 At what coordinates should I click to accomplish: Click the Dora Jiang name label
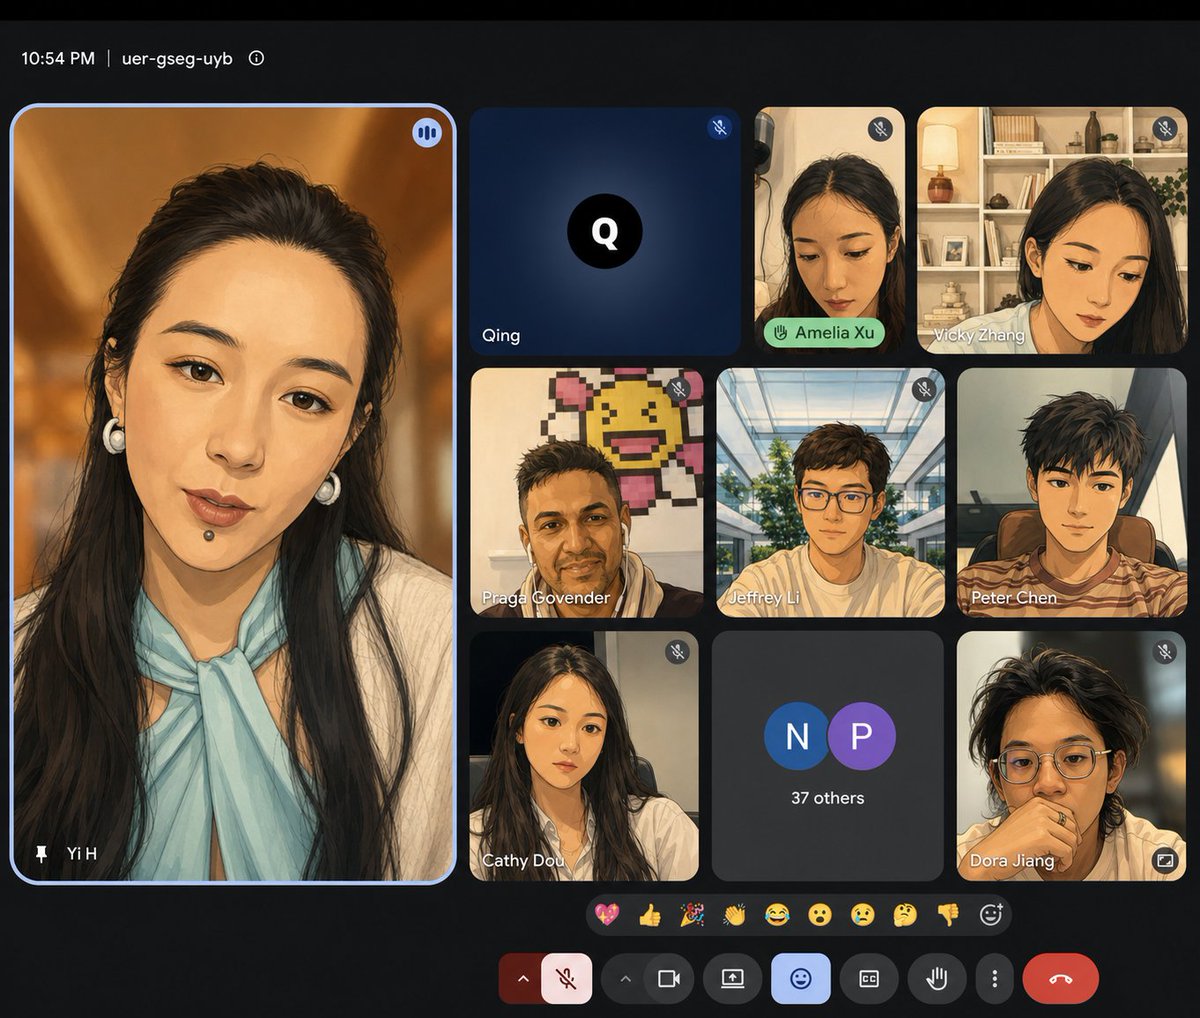(1012, 860)
